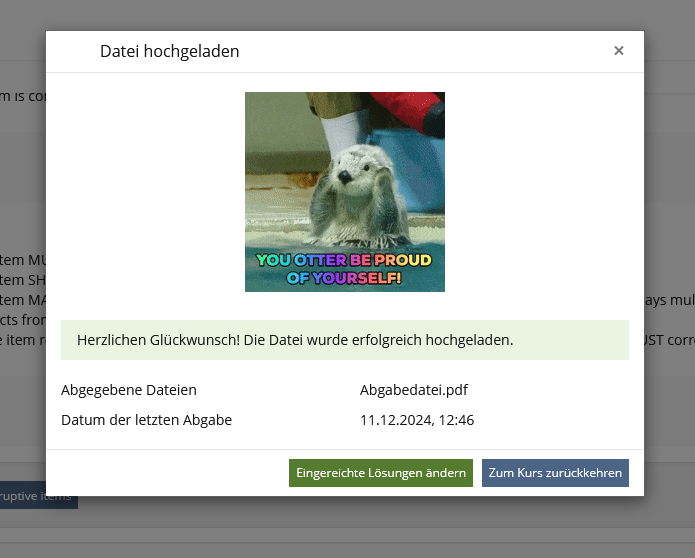Click the "tem MU" background text left of the dialog

tap(22, 258)
